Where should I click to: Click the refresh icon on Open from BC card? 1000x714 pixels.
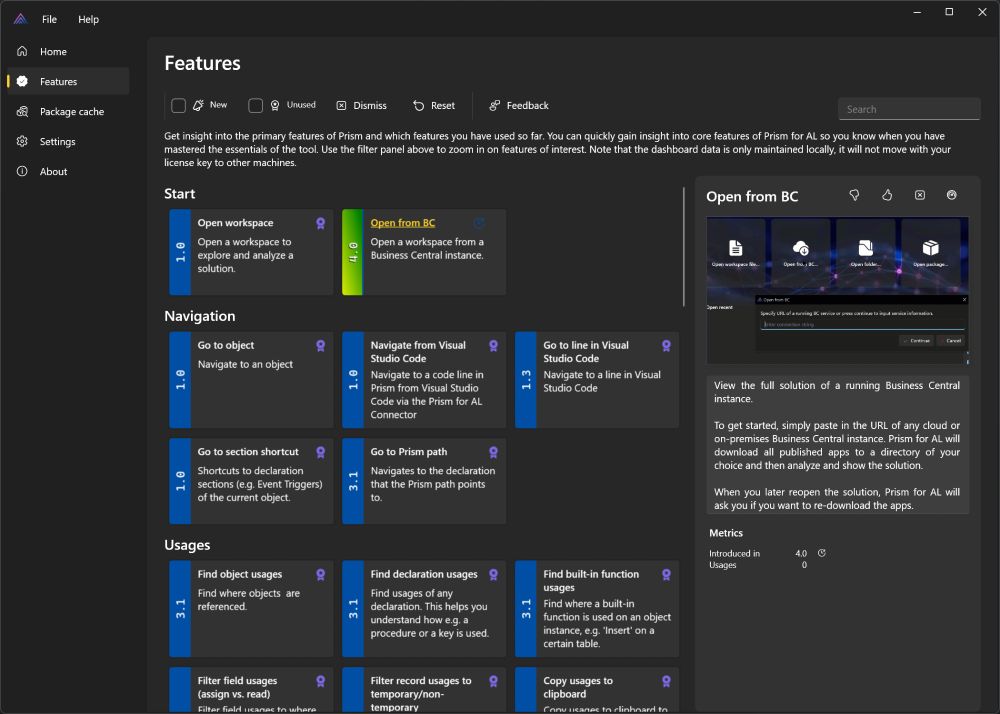[479, 222]
